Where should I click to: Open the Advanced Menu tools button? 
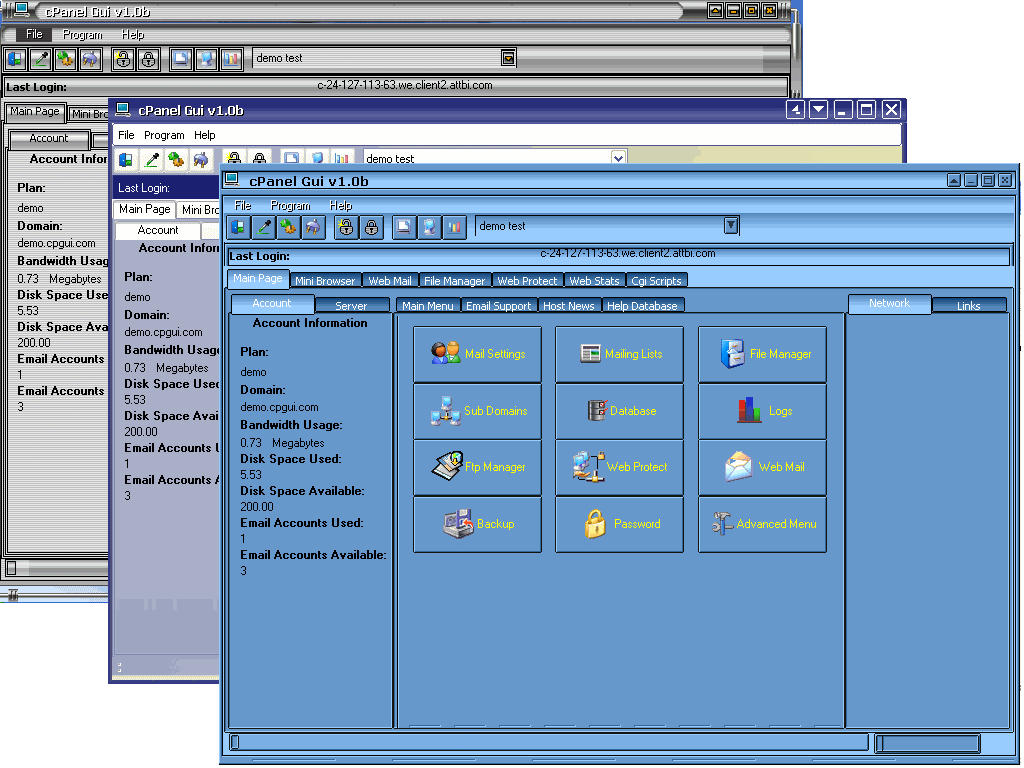coord(762,524)
